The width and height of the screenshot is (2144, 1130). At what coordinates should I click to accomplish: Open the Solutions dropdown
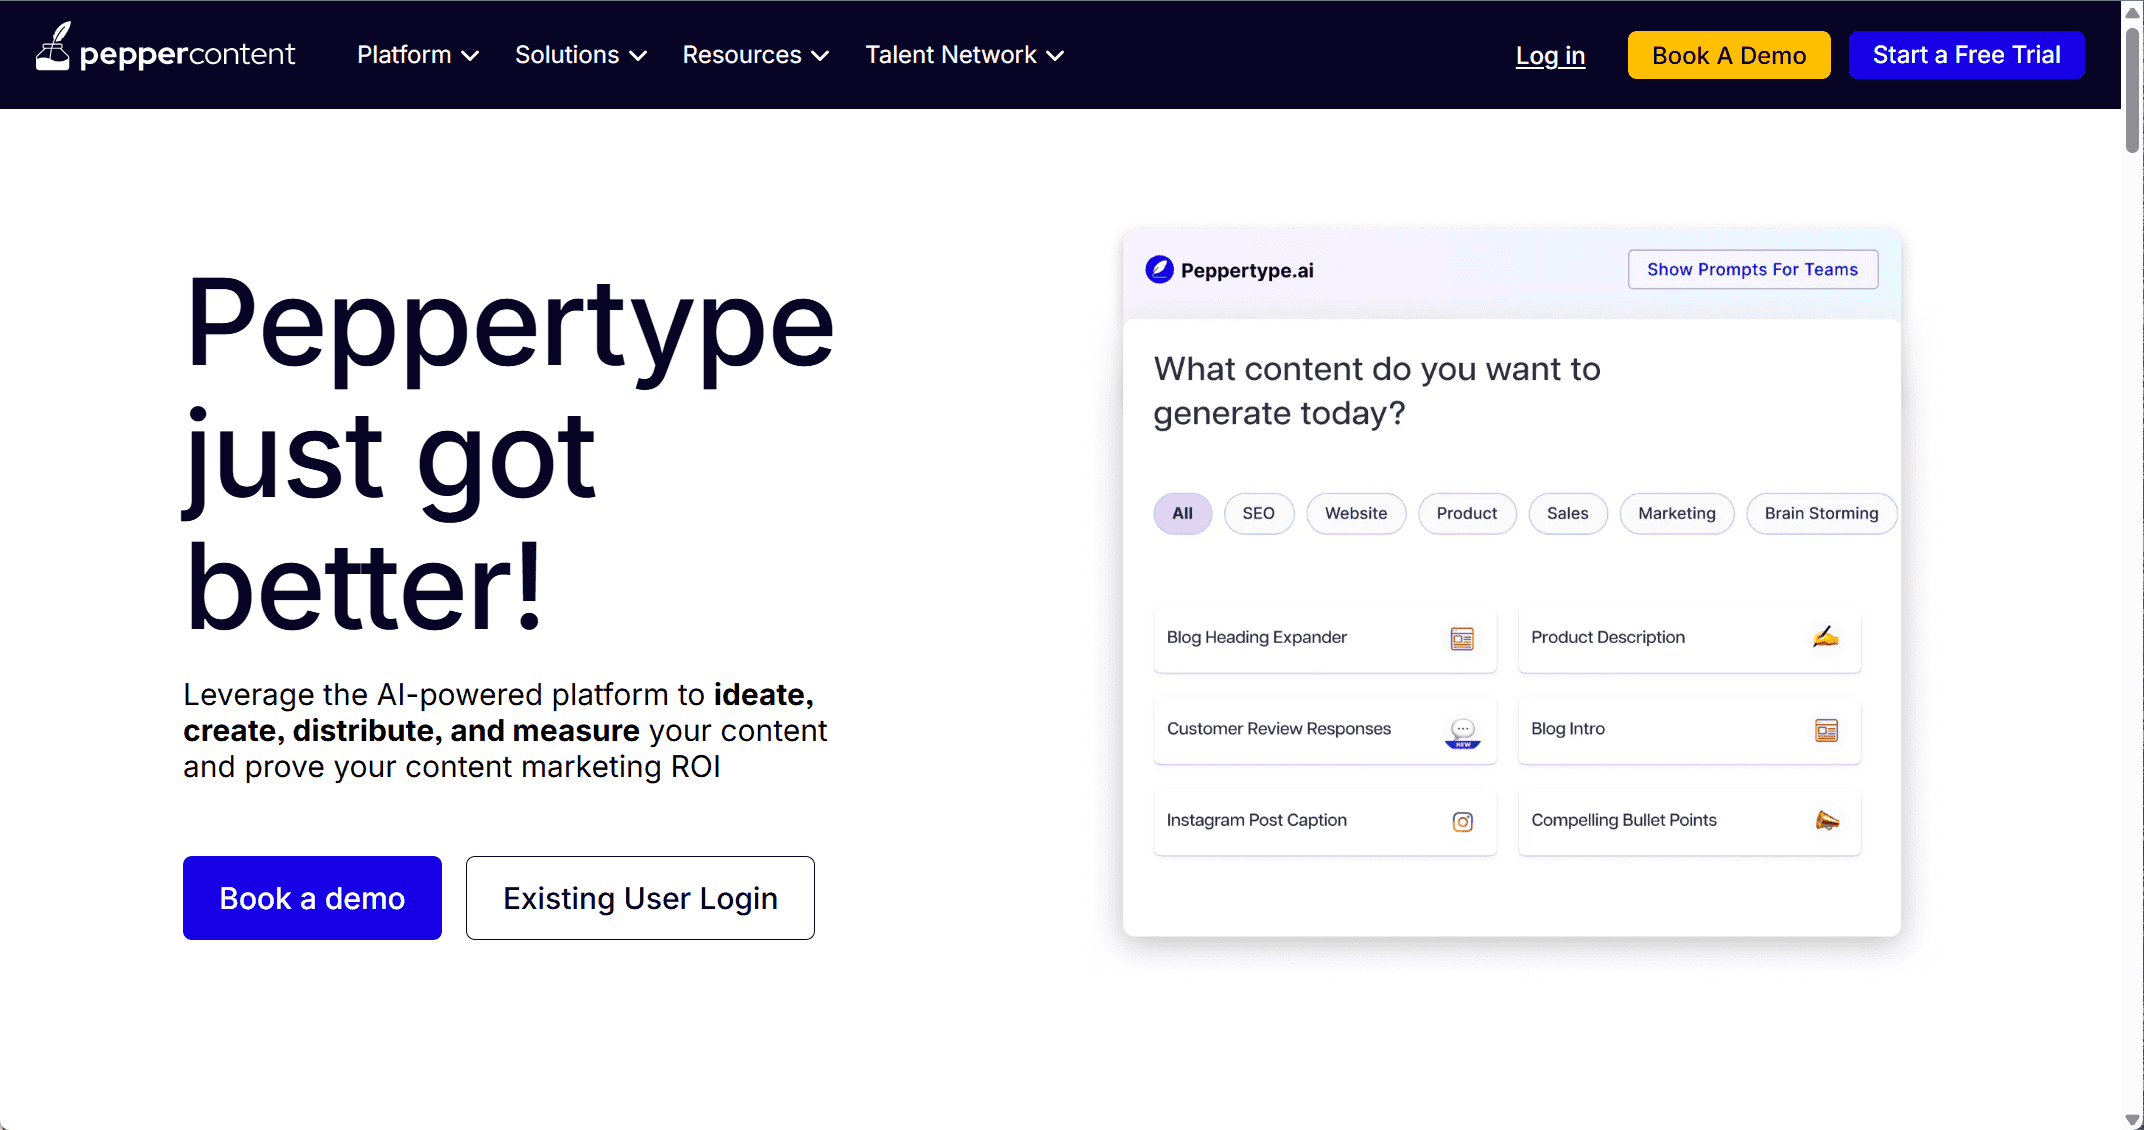tap(580, 55)
